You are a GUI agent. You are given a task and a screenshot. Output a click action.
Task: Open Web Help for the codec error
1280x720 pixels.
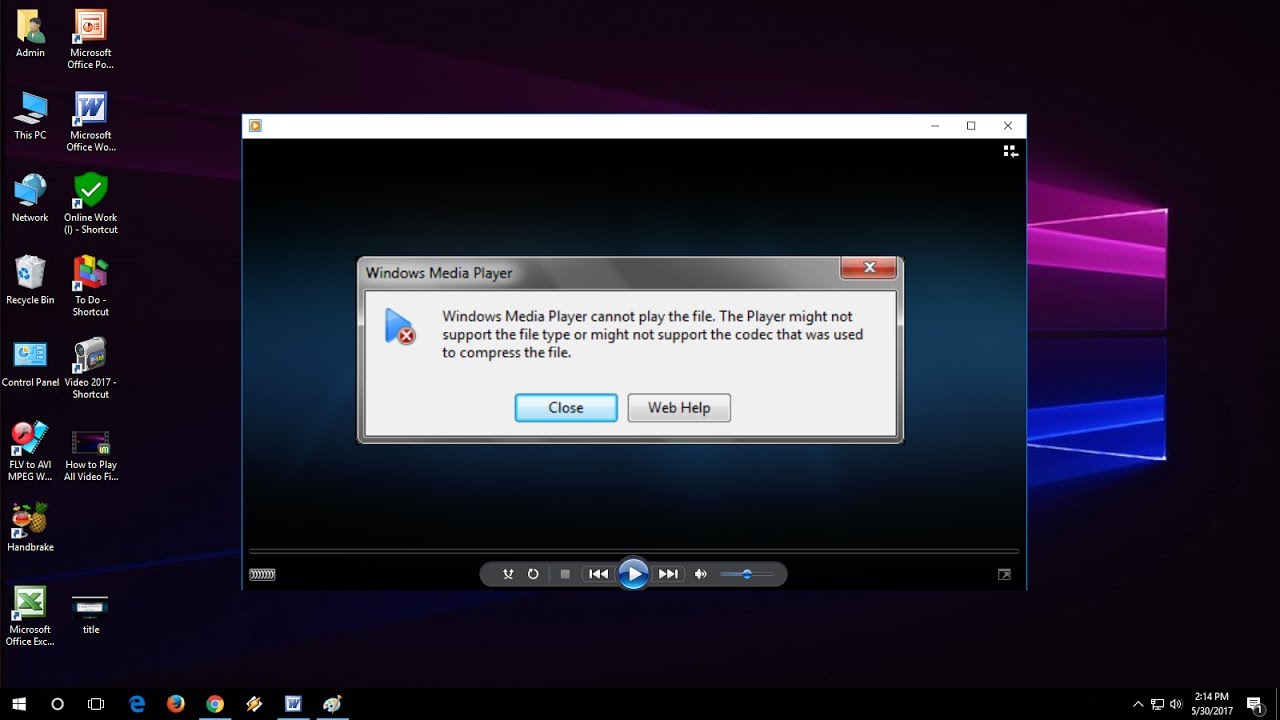click(679, 408)
